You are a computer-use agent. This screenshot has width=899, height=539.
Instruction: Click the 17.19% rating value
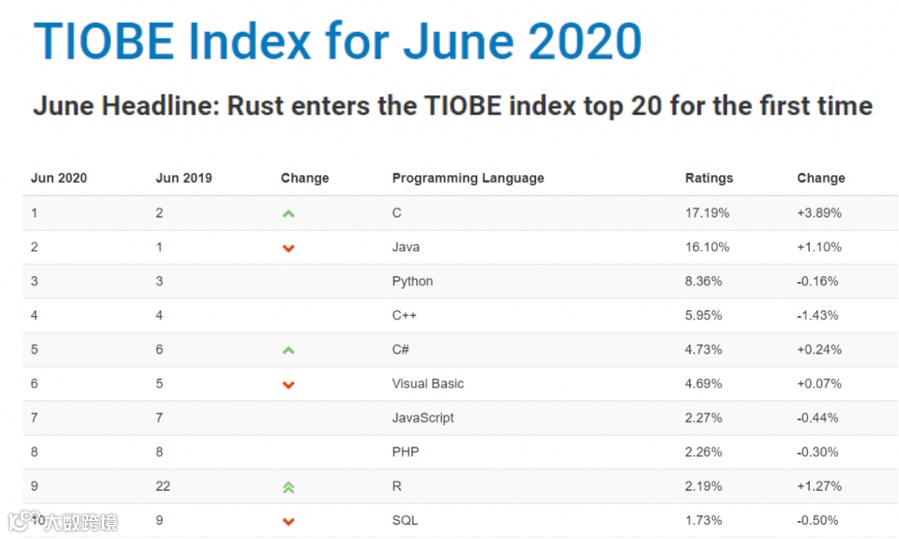click(707, 213)
